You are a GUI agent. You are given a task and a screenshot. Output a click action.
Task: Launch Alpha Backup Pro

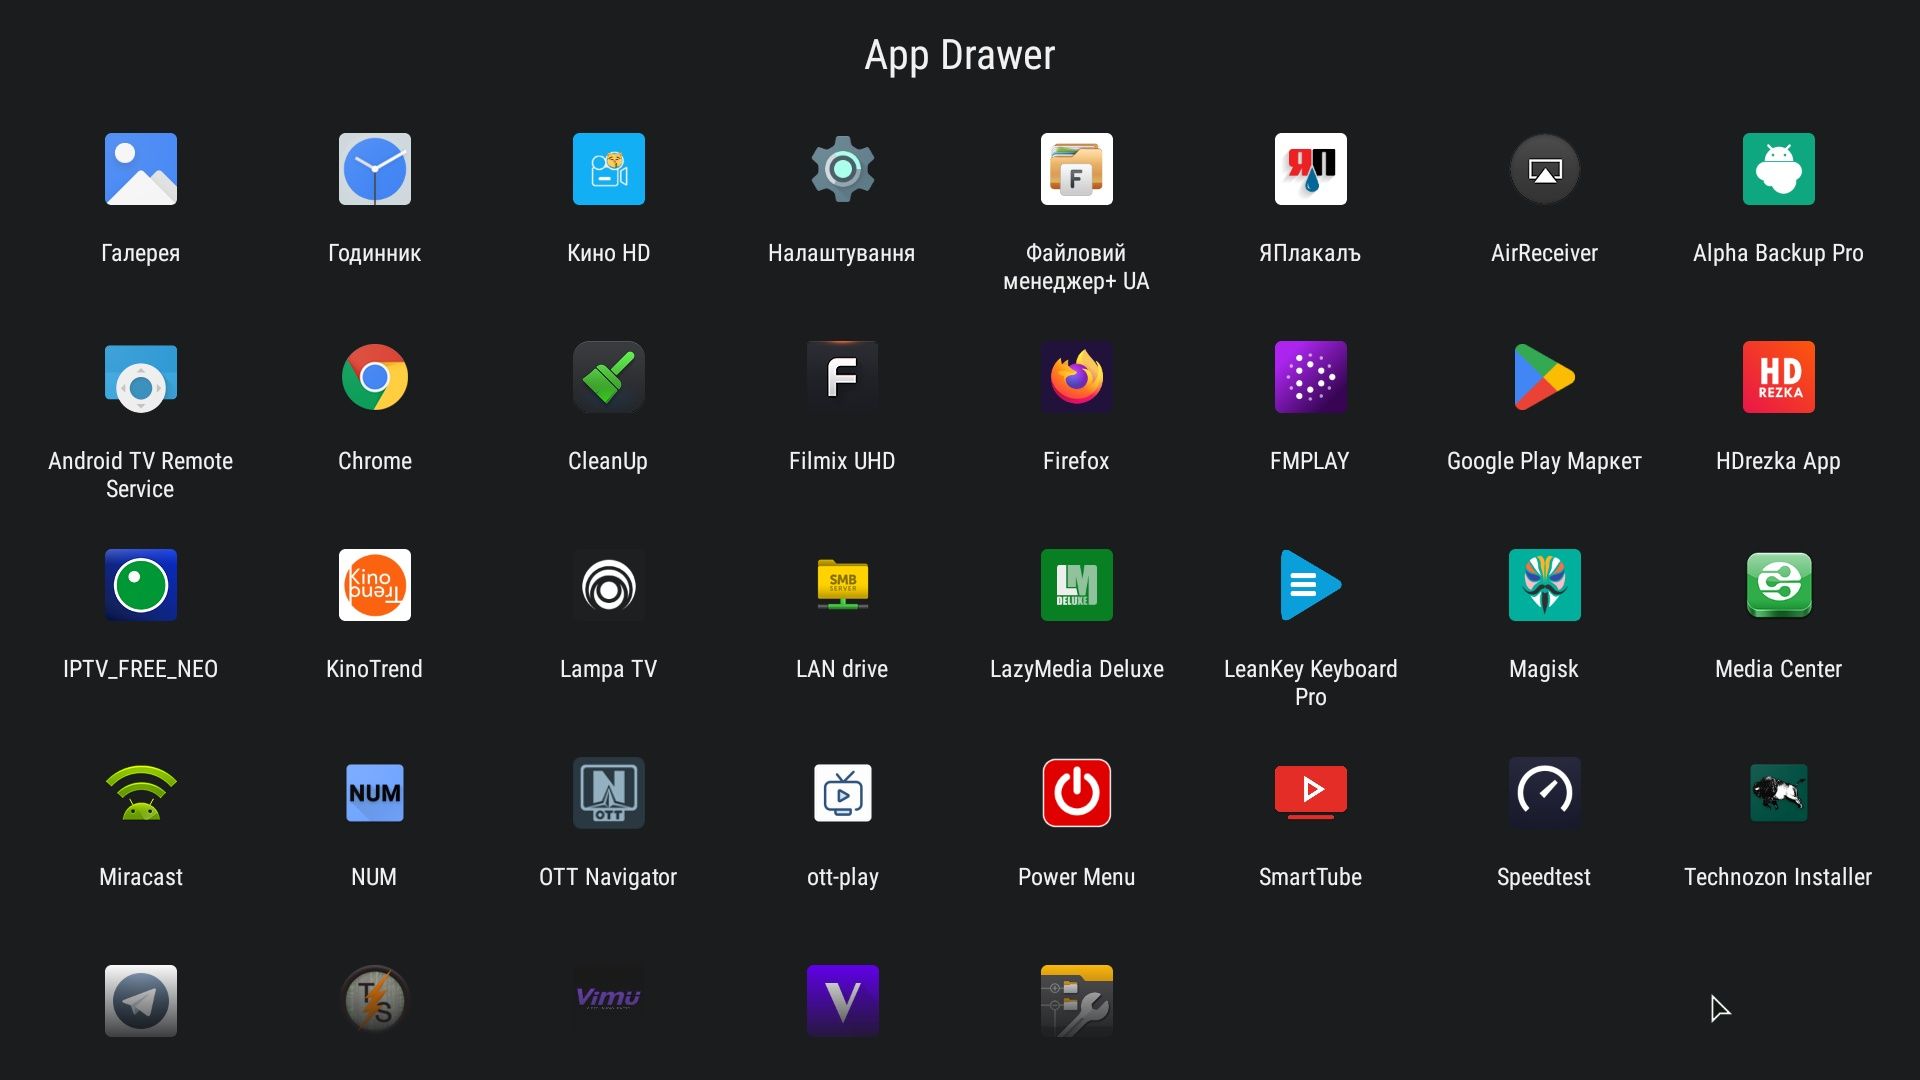coord(1779,169)
